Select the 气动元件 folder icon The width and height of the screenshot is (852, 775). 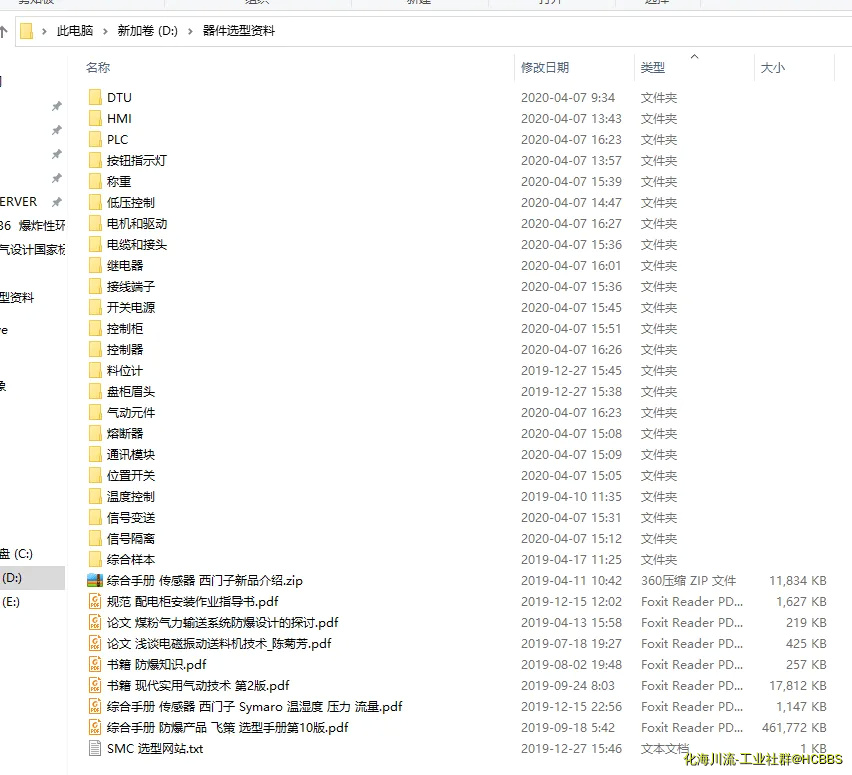[x=95, y=412]
